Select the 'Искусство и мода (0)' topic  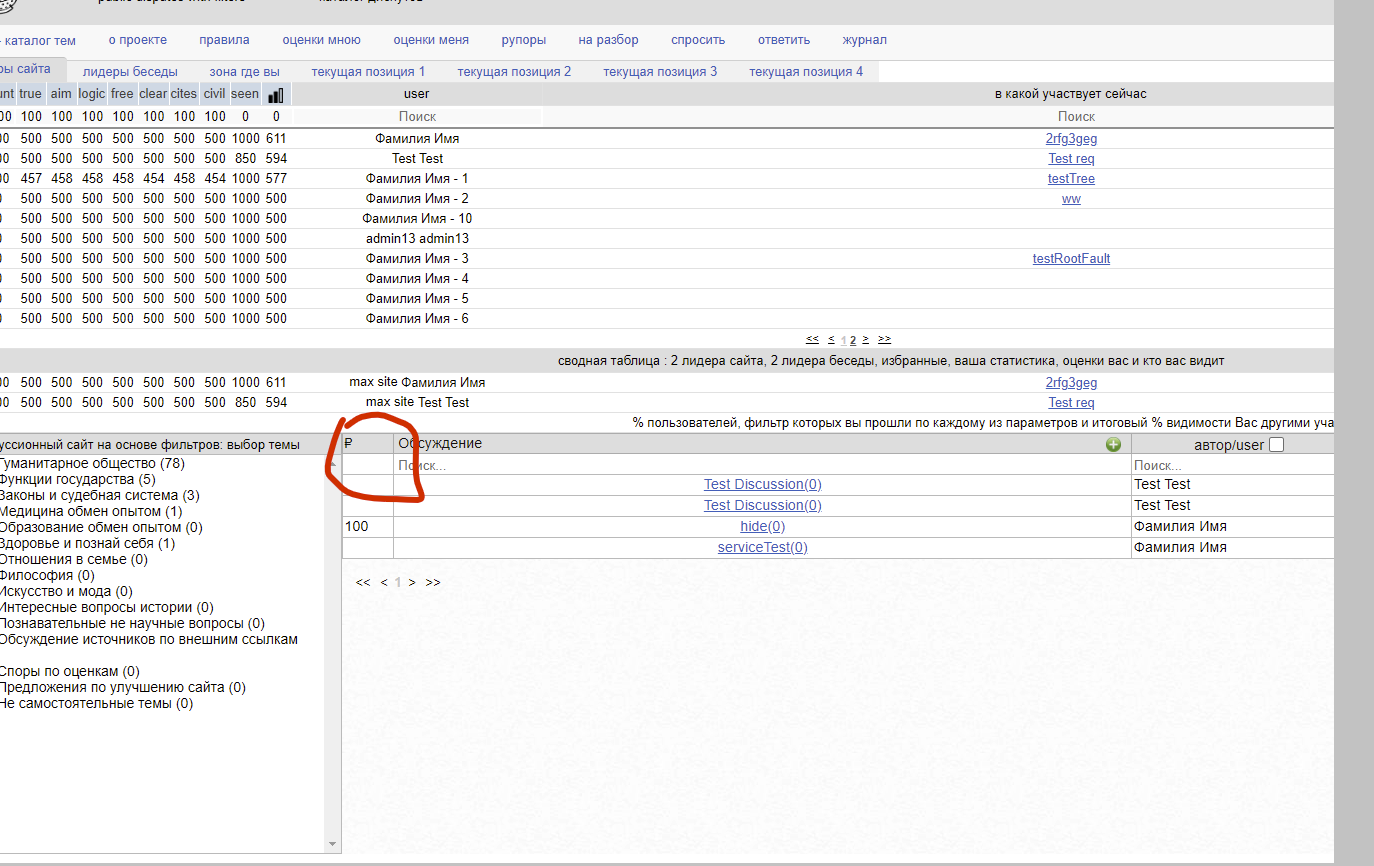click(x=66, y=592)
